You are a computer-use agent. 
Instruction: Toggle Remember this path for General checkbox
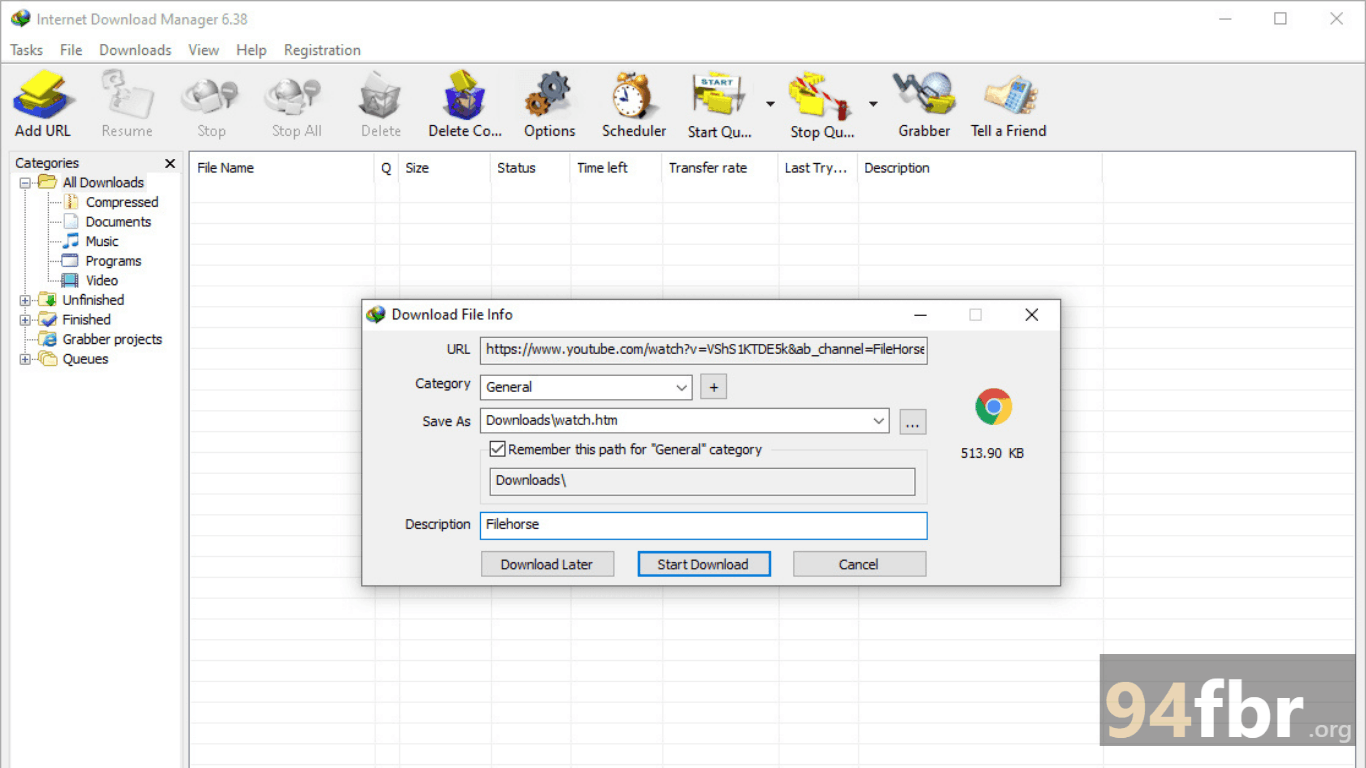point(497,450)
